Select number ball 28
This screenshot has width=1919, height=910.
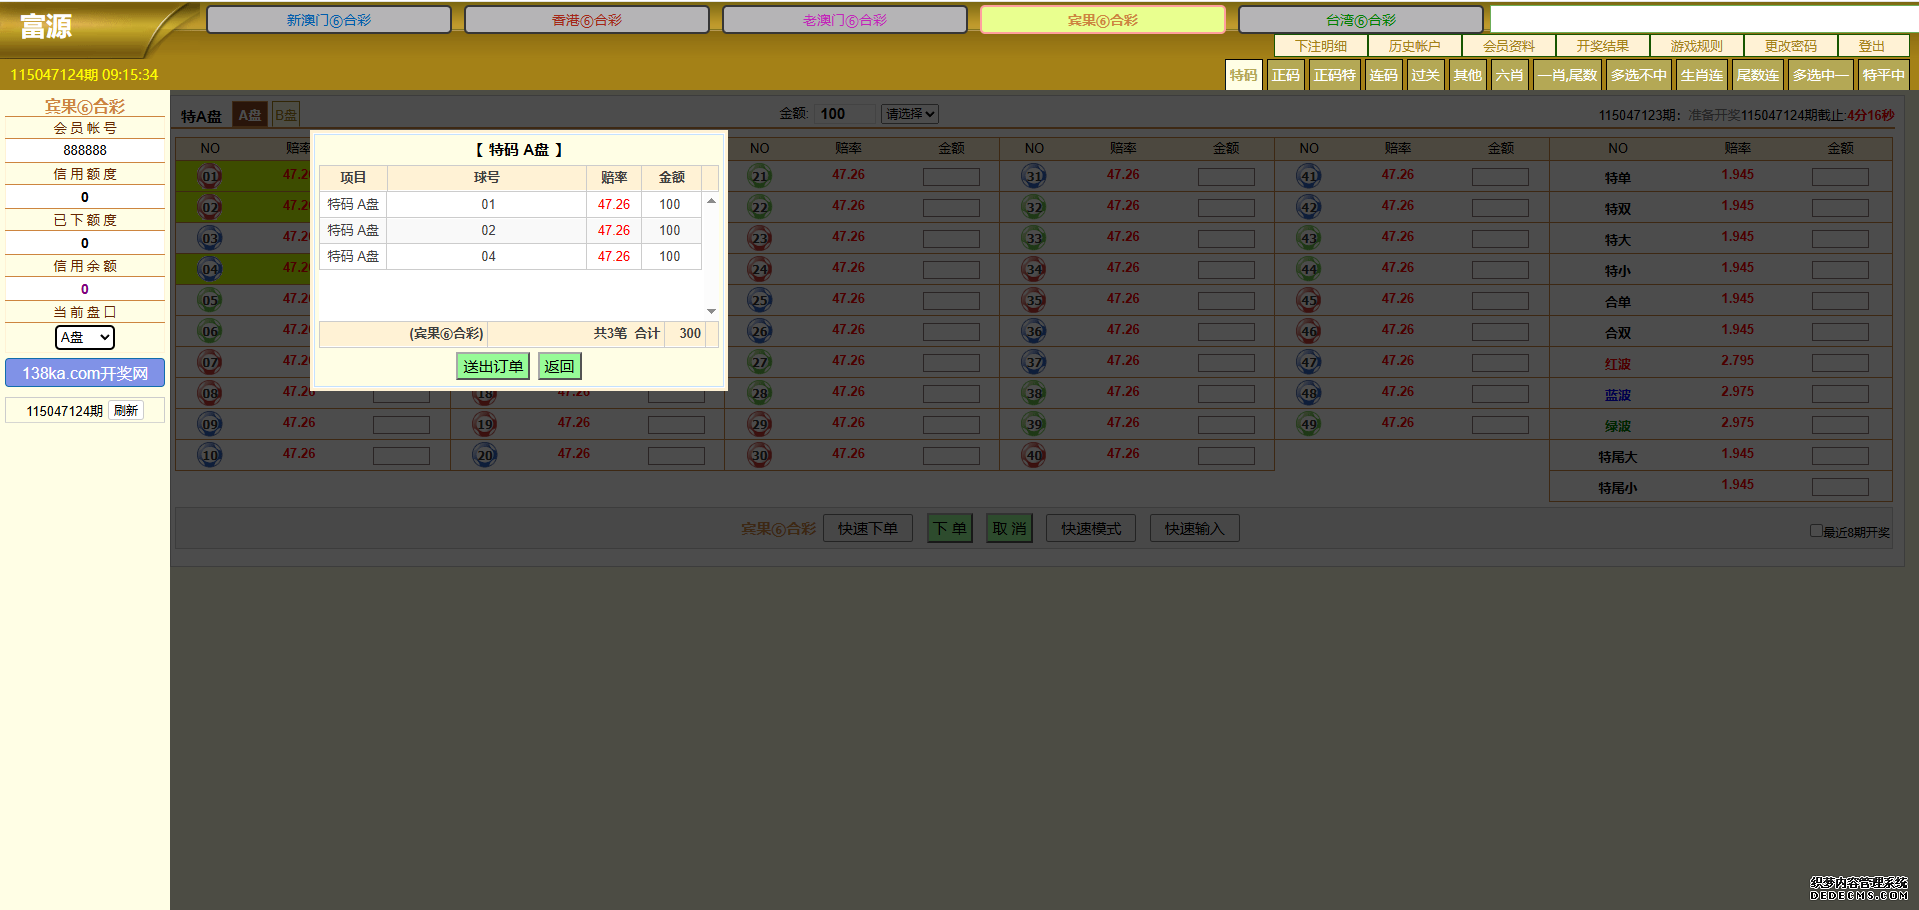pos(760,394)
